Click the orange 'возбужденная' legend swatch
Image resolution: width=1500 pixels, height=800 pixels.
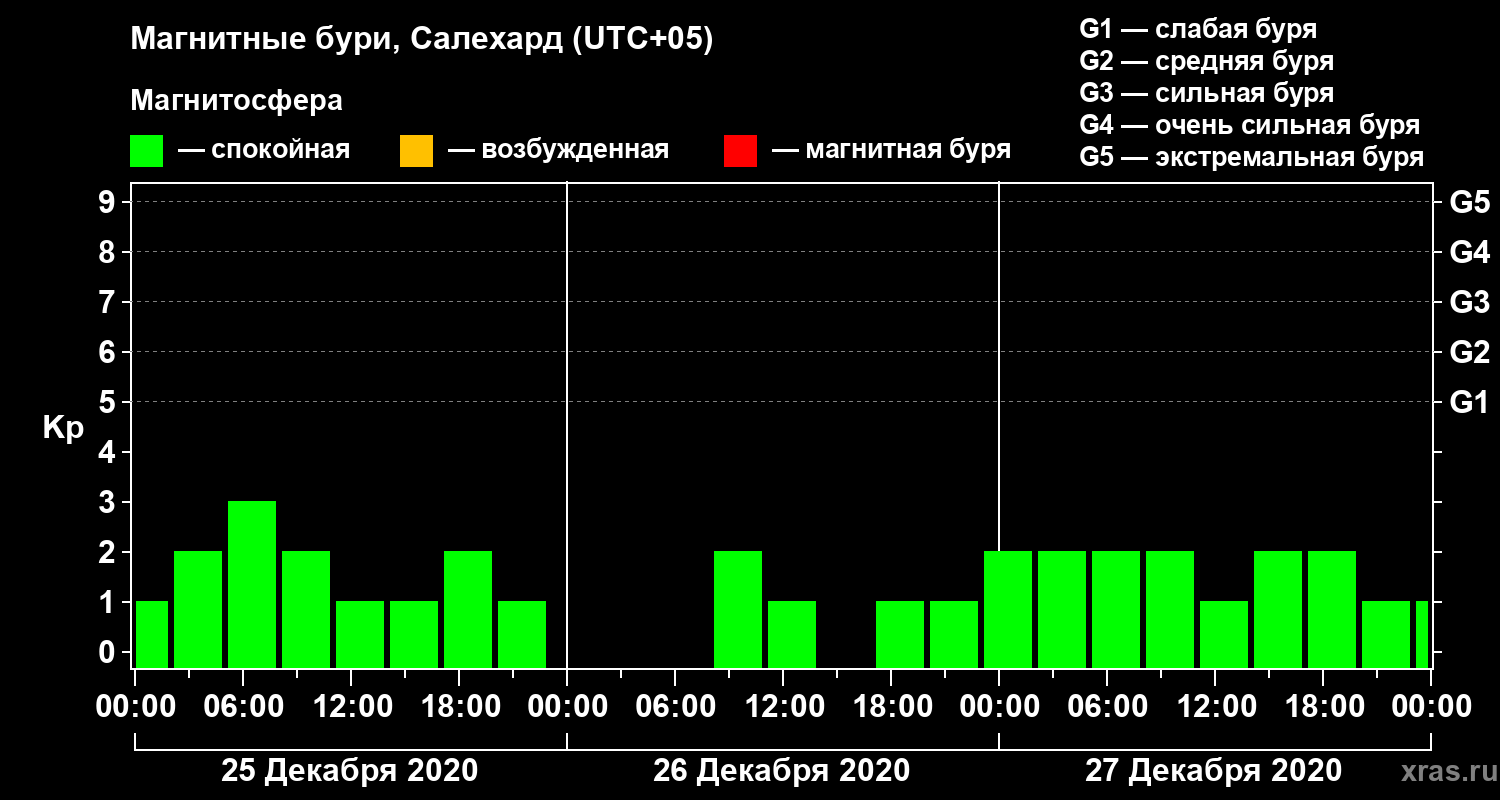pyautogui.click(x=416, y=150)
